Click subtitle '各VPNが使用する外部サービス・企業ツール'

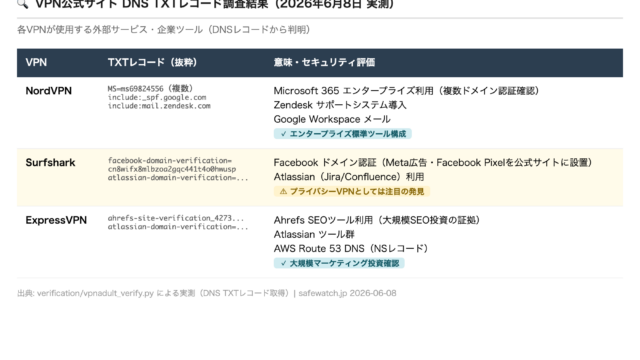[x=110, y=30]
